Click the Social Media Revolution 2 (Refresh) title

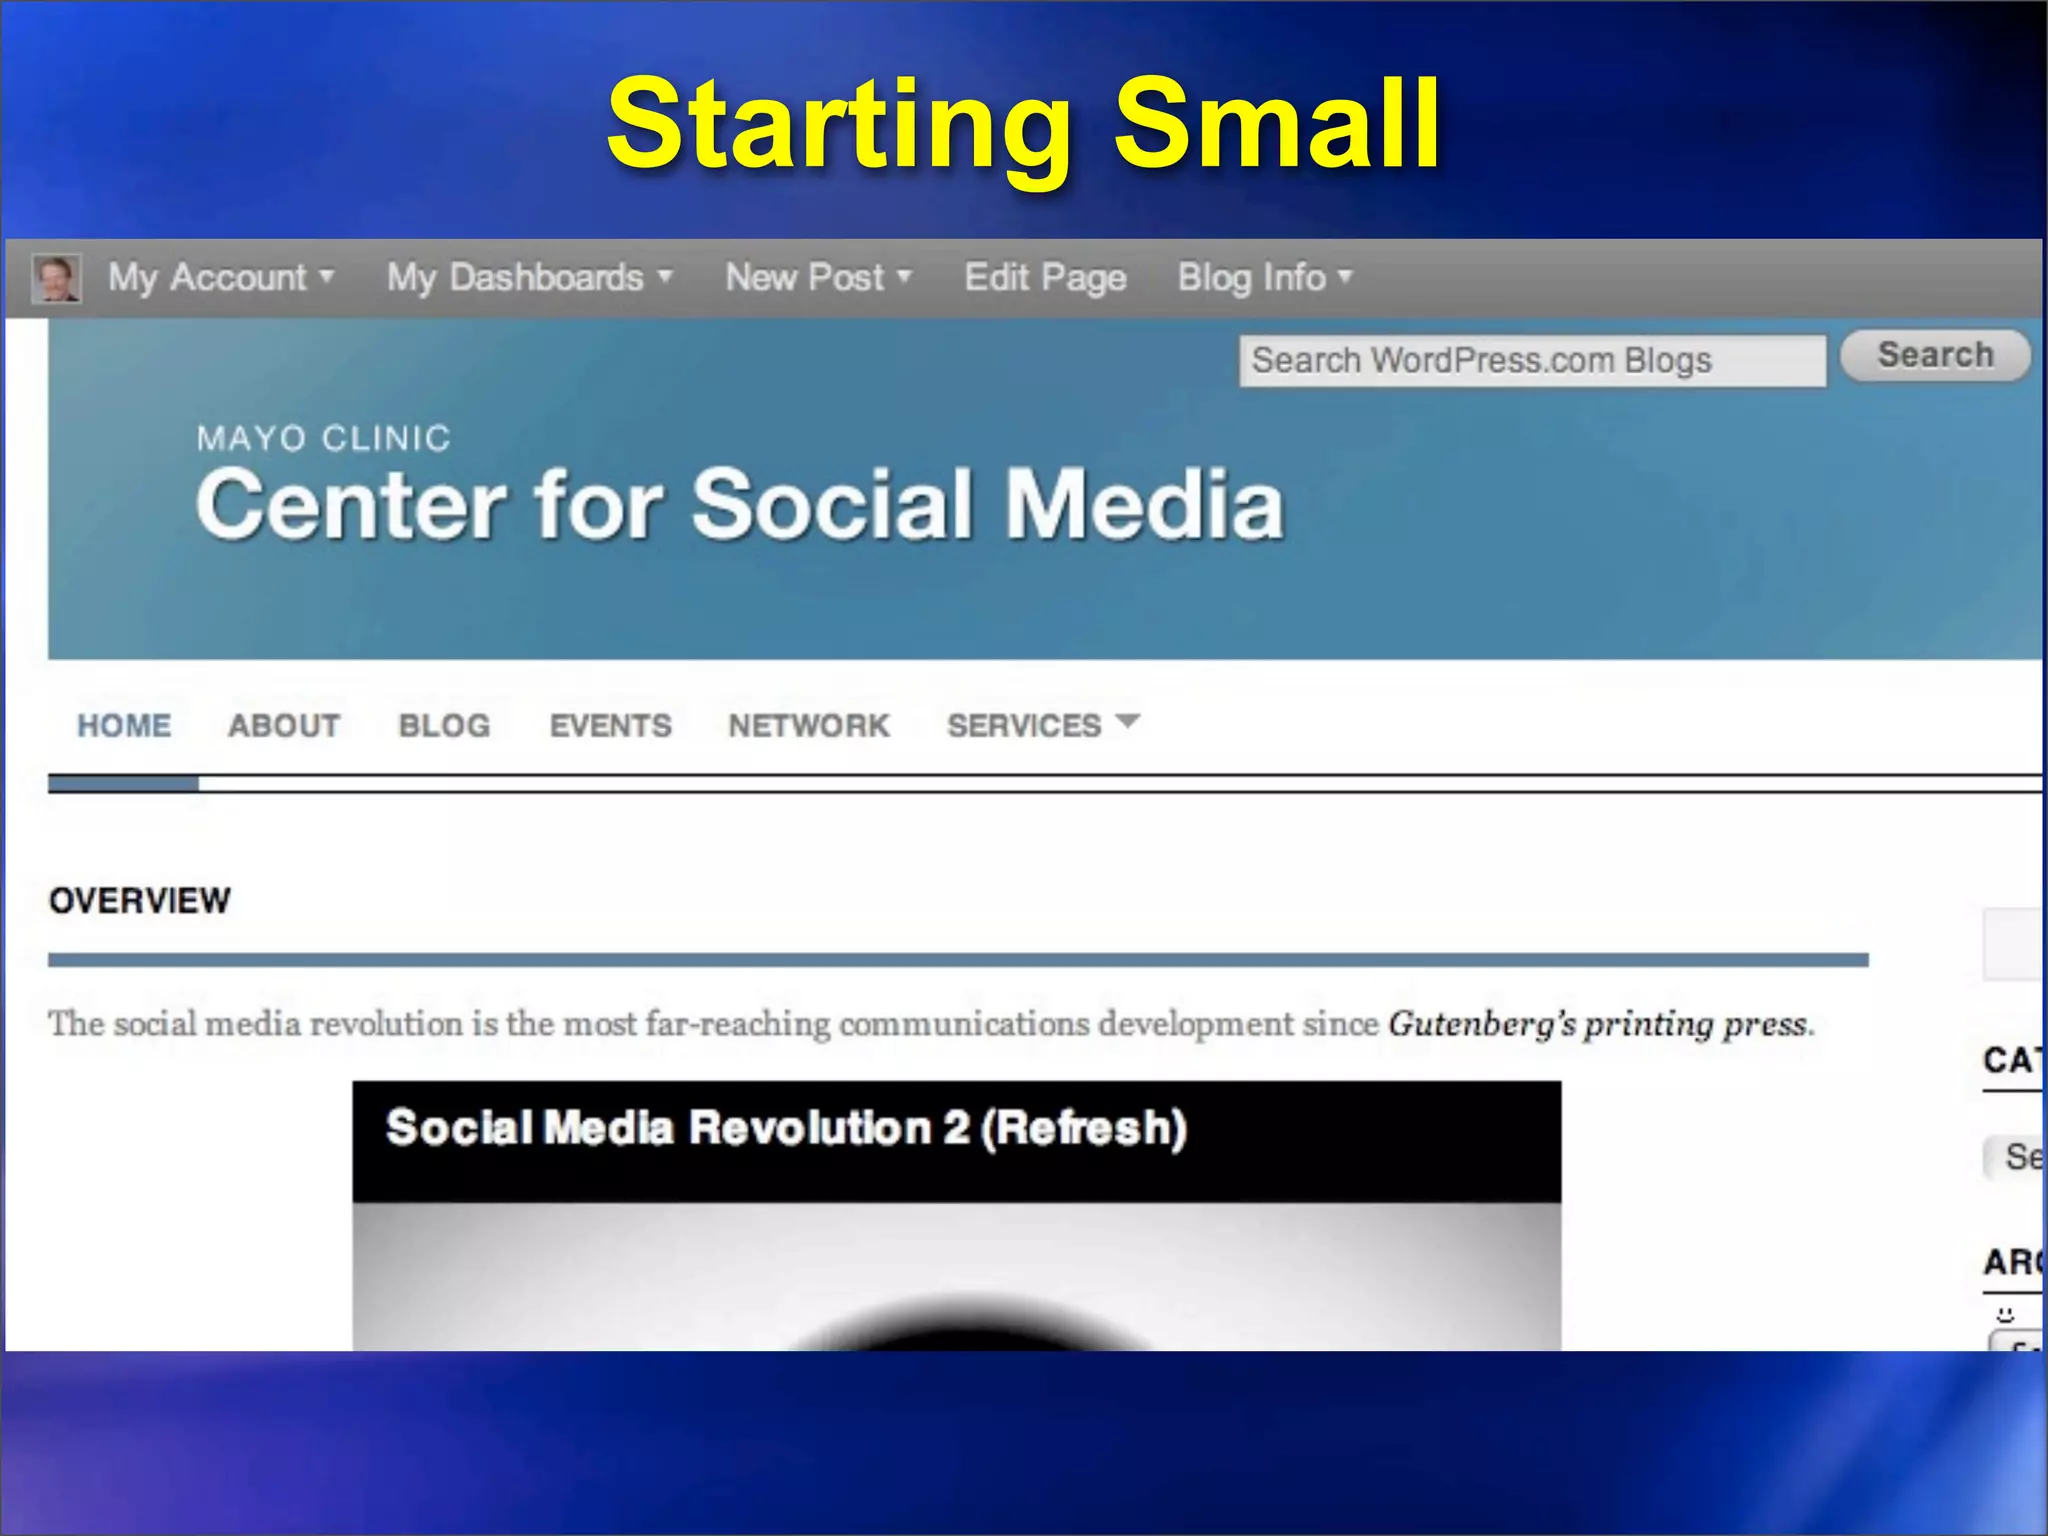787,1128
